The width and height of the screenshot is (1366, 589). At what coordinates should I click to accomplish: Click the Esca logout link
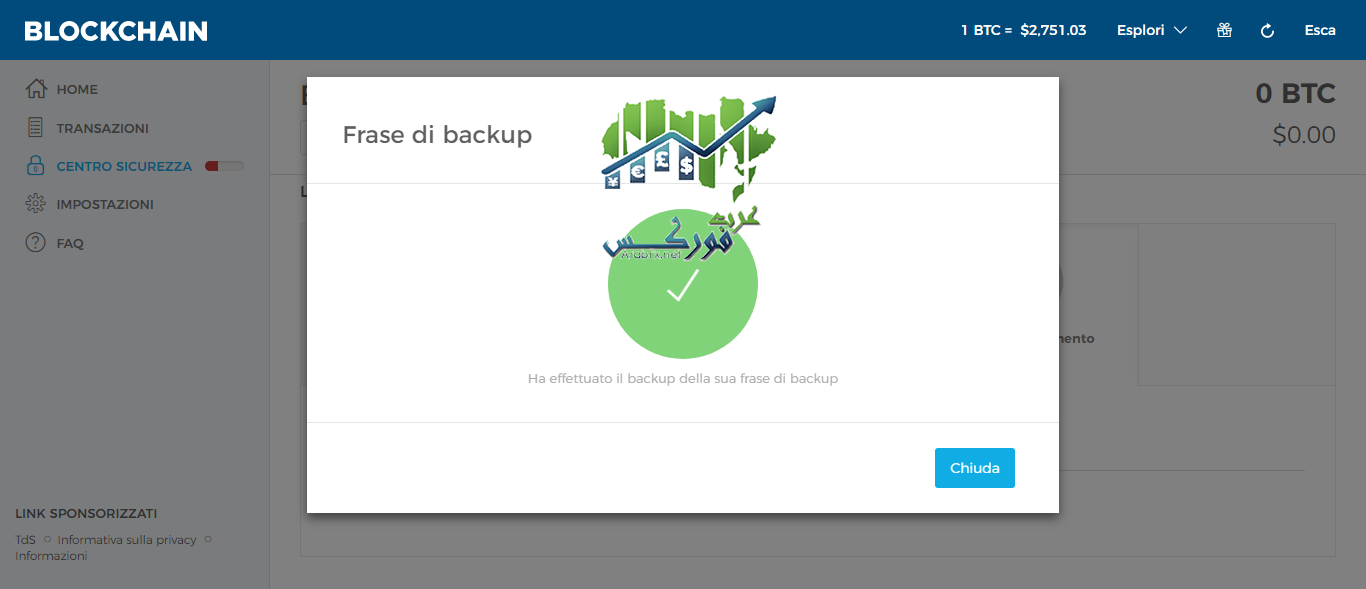[1320, 30]
